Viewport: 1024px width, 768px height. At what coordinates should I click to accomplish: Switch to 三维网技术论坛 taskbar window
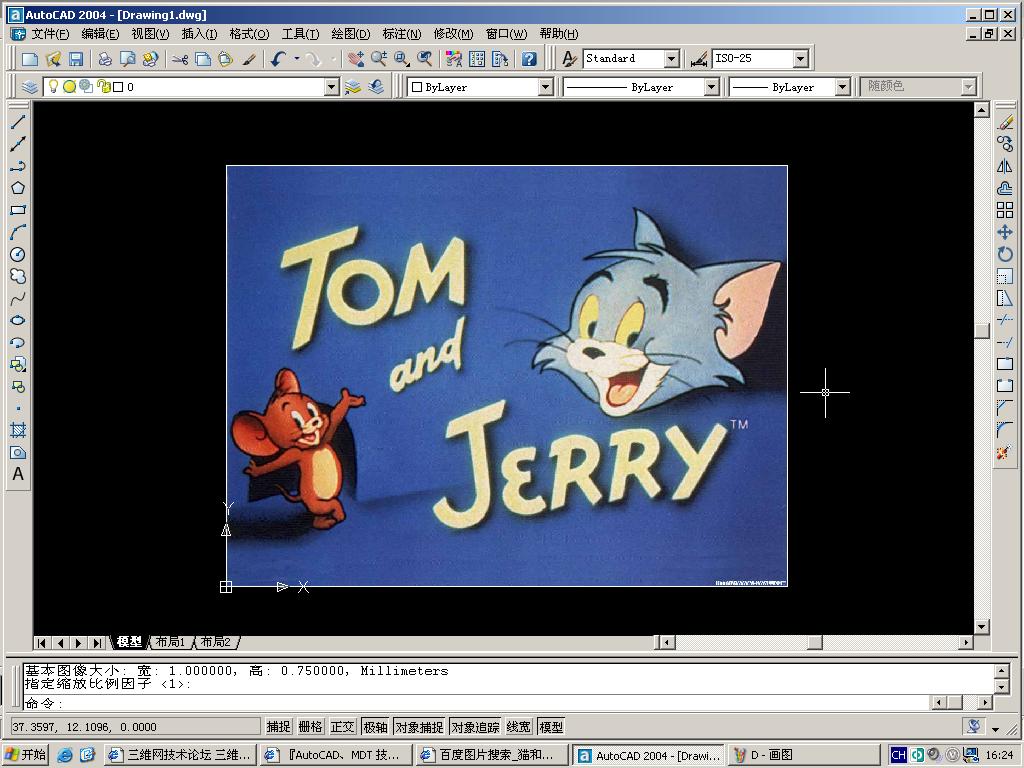pyautogui.click(x=180, y=755)
